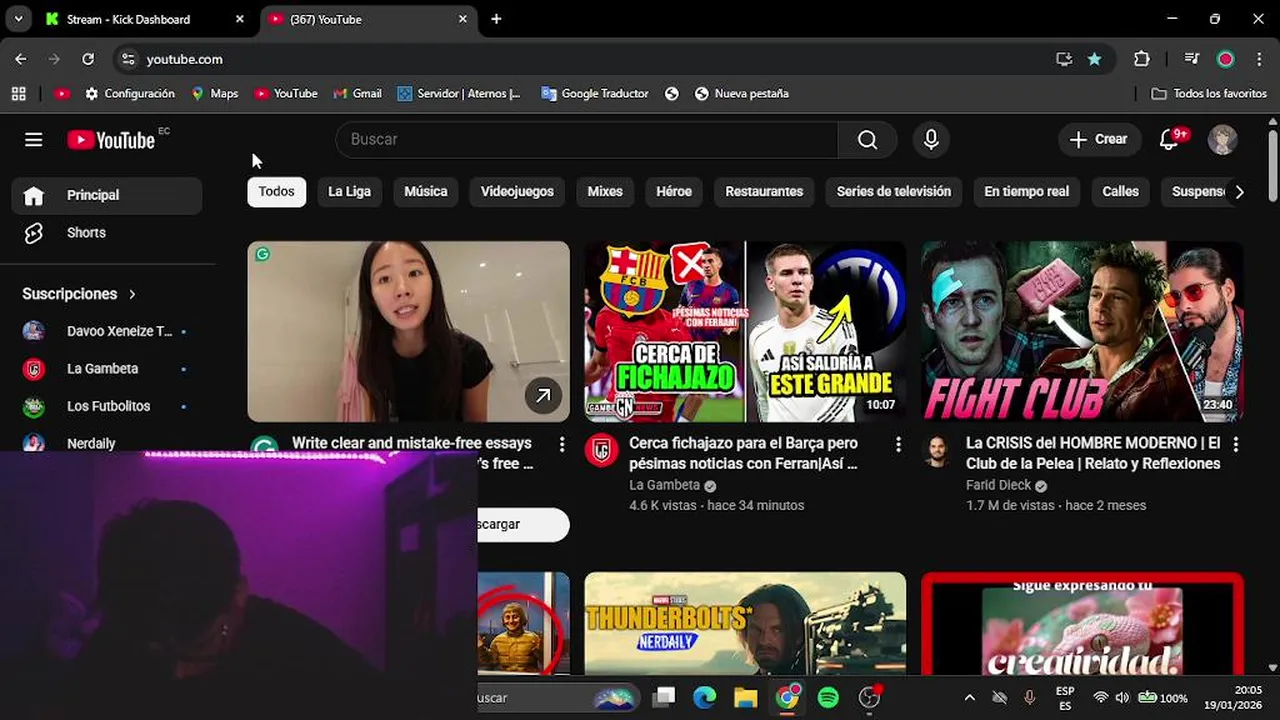Select the Calles filter chip
The height and width of the screenshot is (720, 1280).
[1121, 192]
